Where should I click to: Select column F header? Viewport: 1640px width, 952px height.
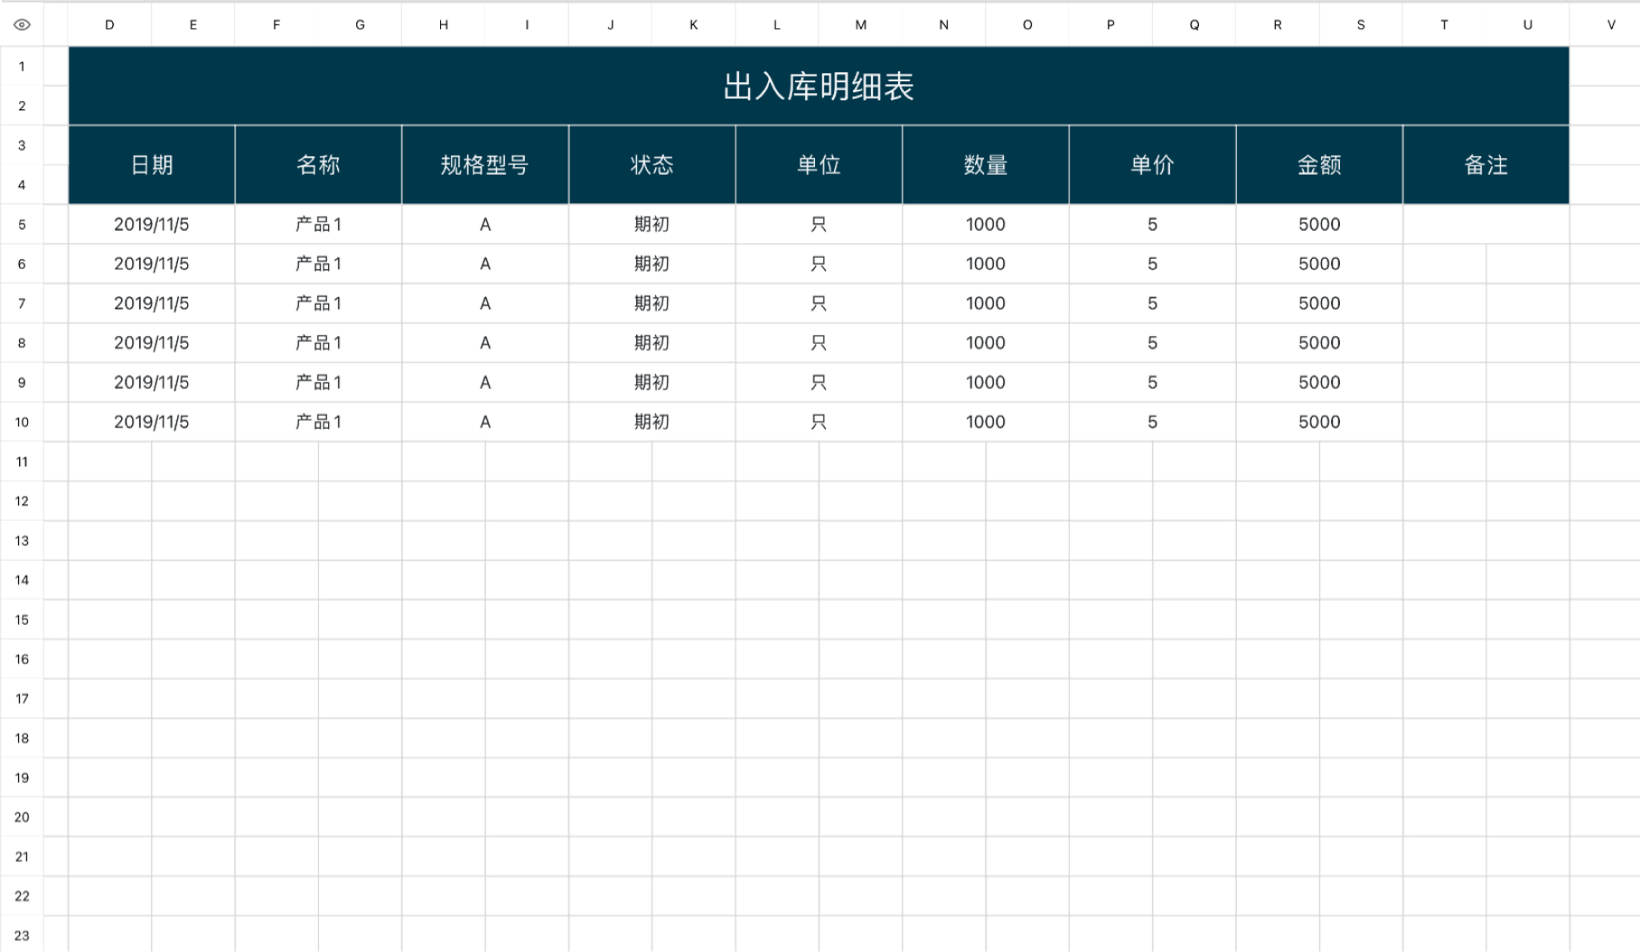coord(277,24)
